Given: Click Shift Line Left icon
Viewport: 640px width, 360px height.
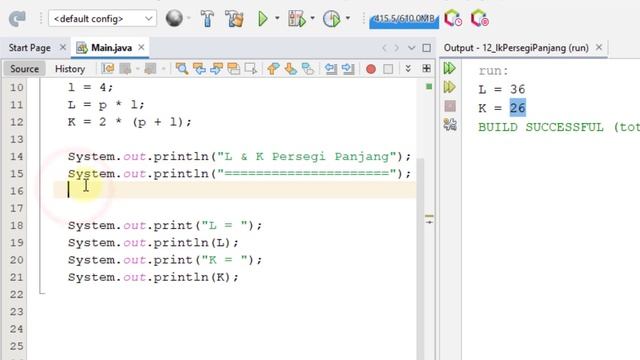Looking at the screenshot, I should tap(331, 69).
